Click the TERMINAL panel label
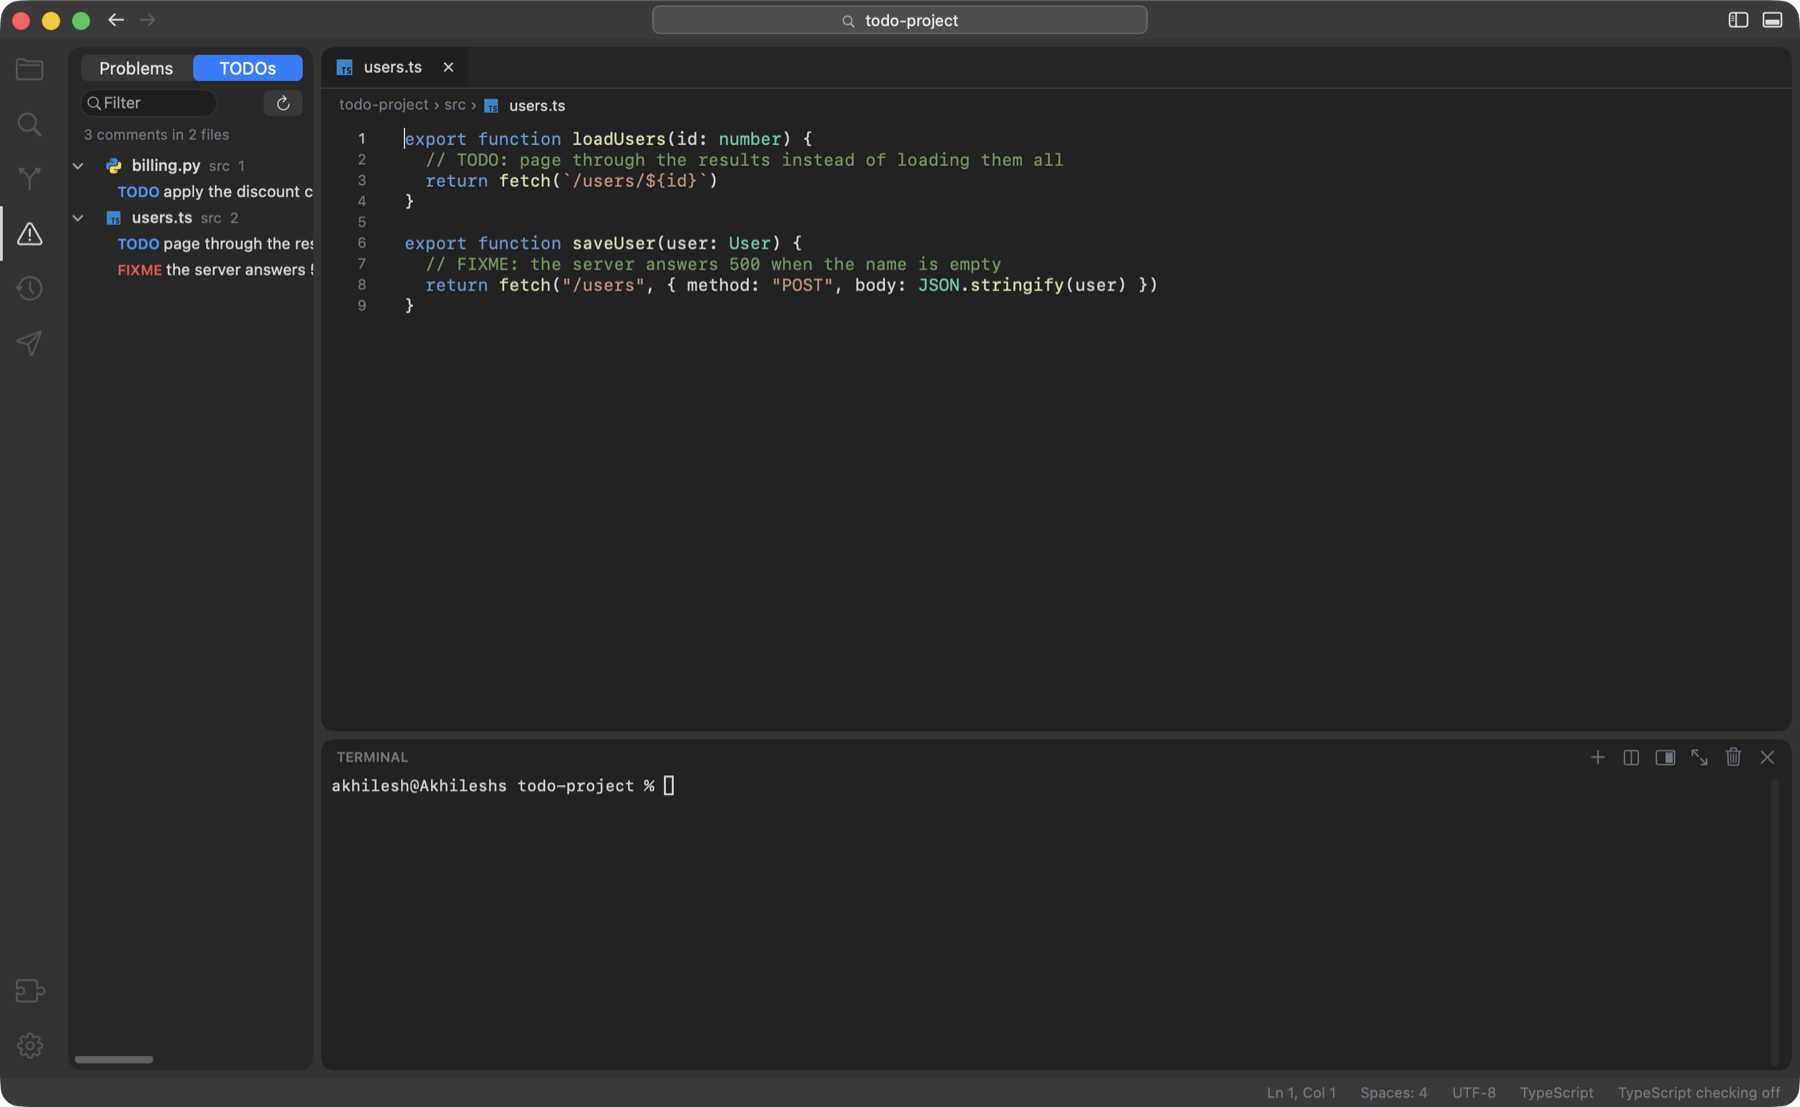This screenshot has width=1800, height=1107. click(x=372, y=757)
